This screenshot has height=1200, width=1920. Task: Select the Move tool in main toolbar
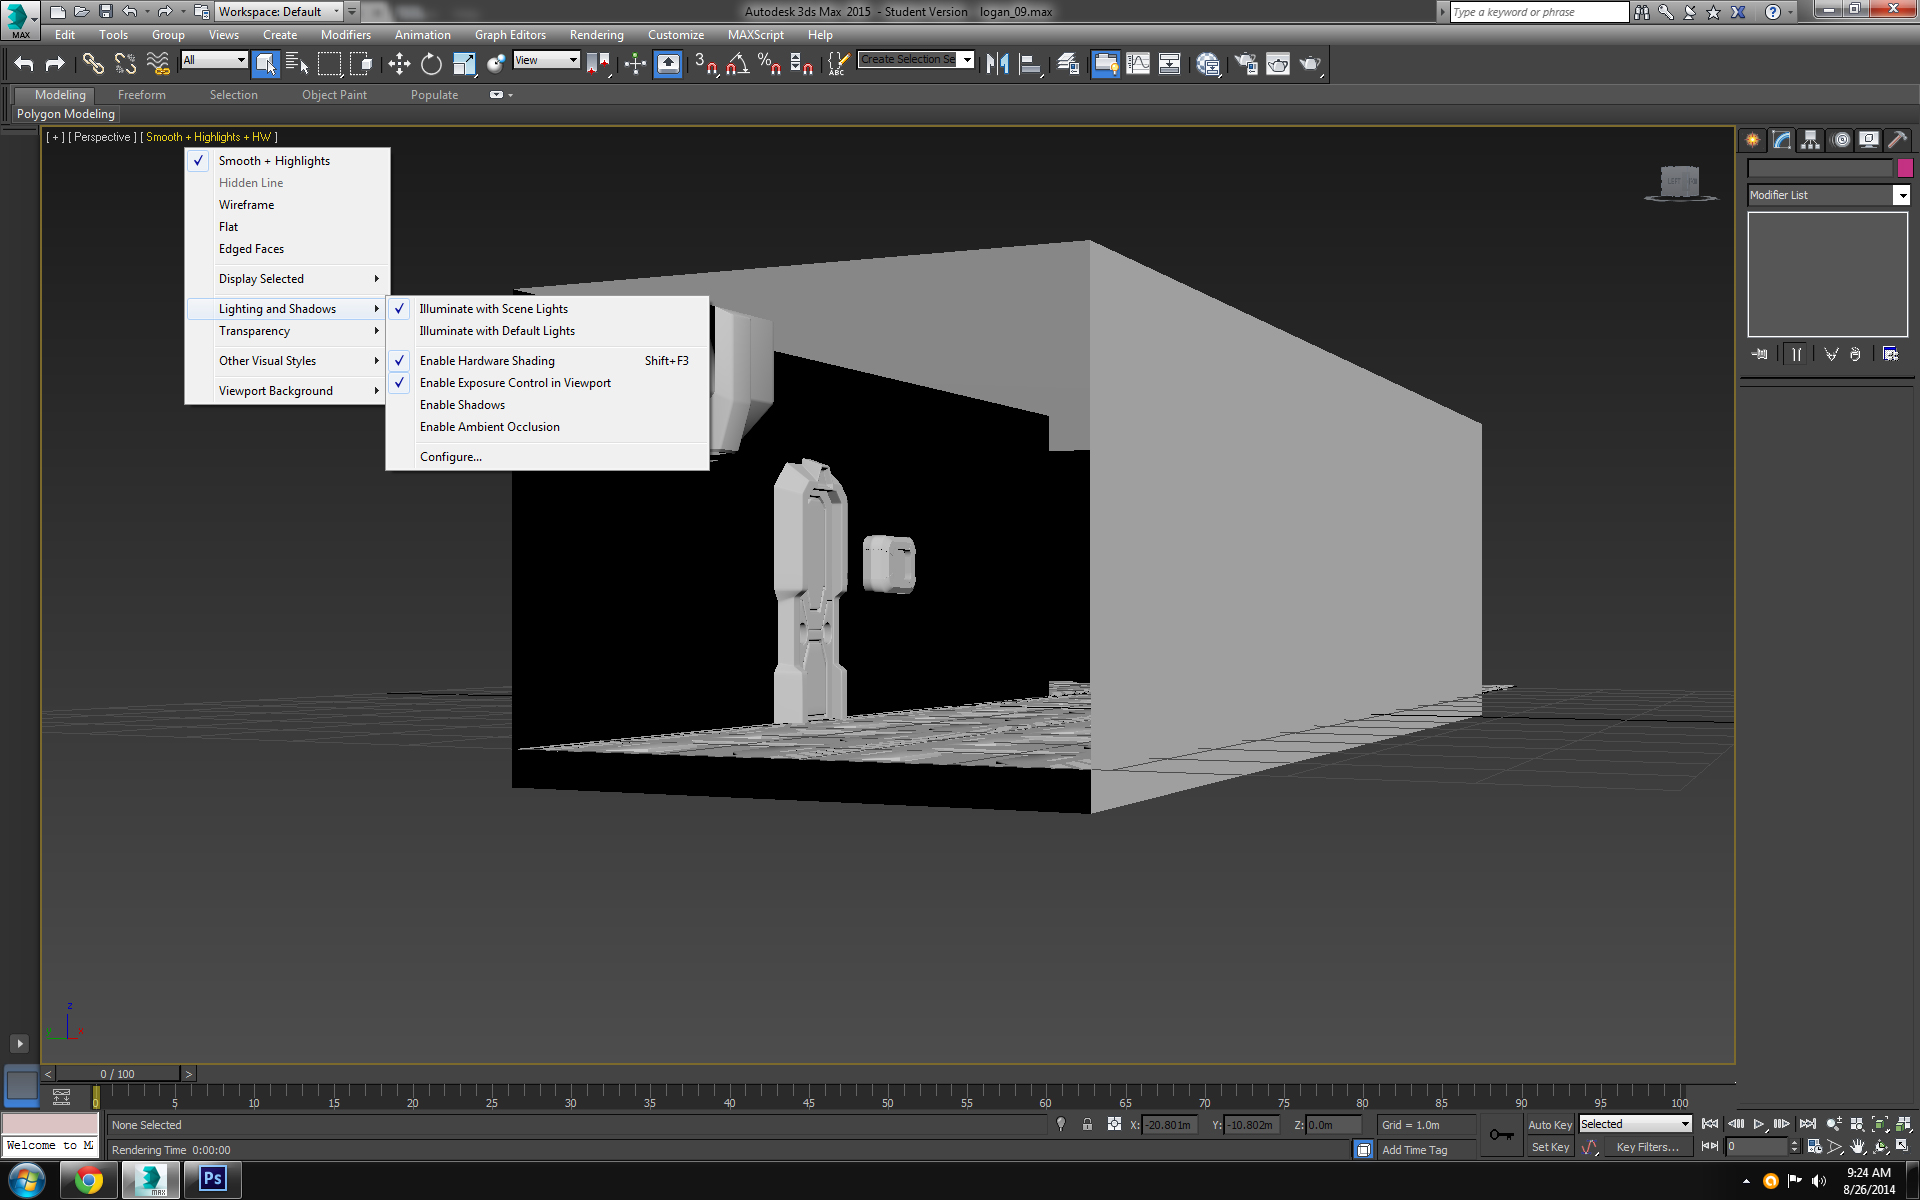pos(399,64)
